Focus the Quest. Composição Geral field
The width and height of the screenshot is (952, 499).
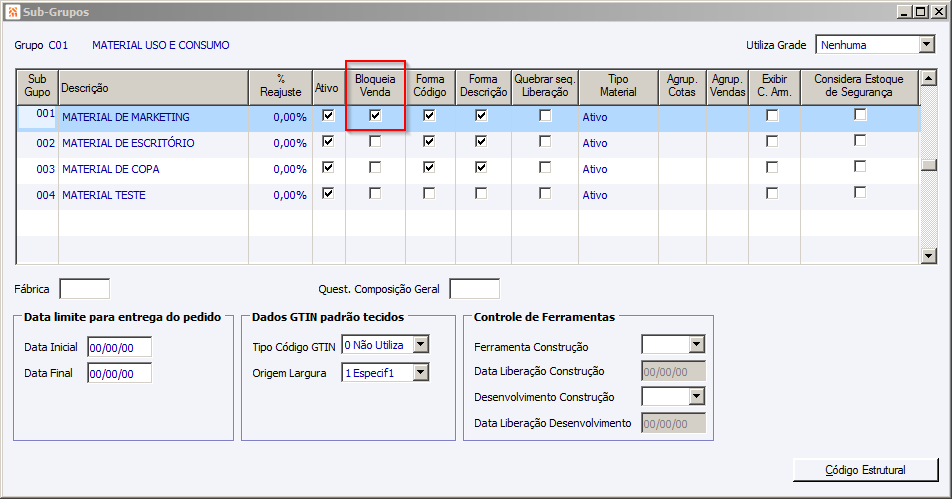(474, 289)
